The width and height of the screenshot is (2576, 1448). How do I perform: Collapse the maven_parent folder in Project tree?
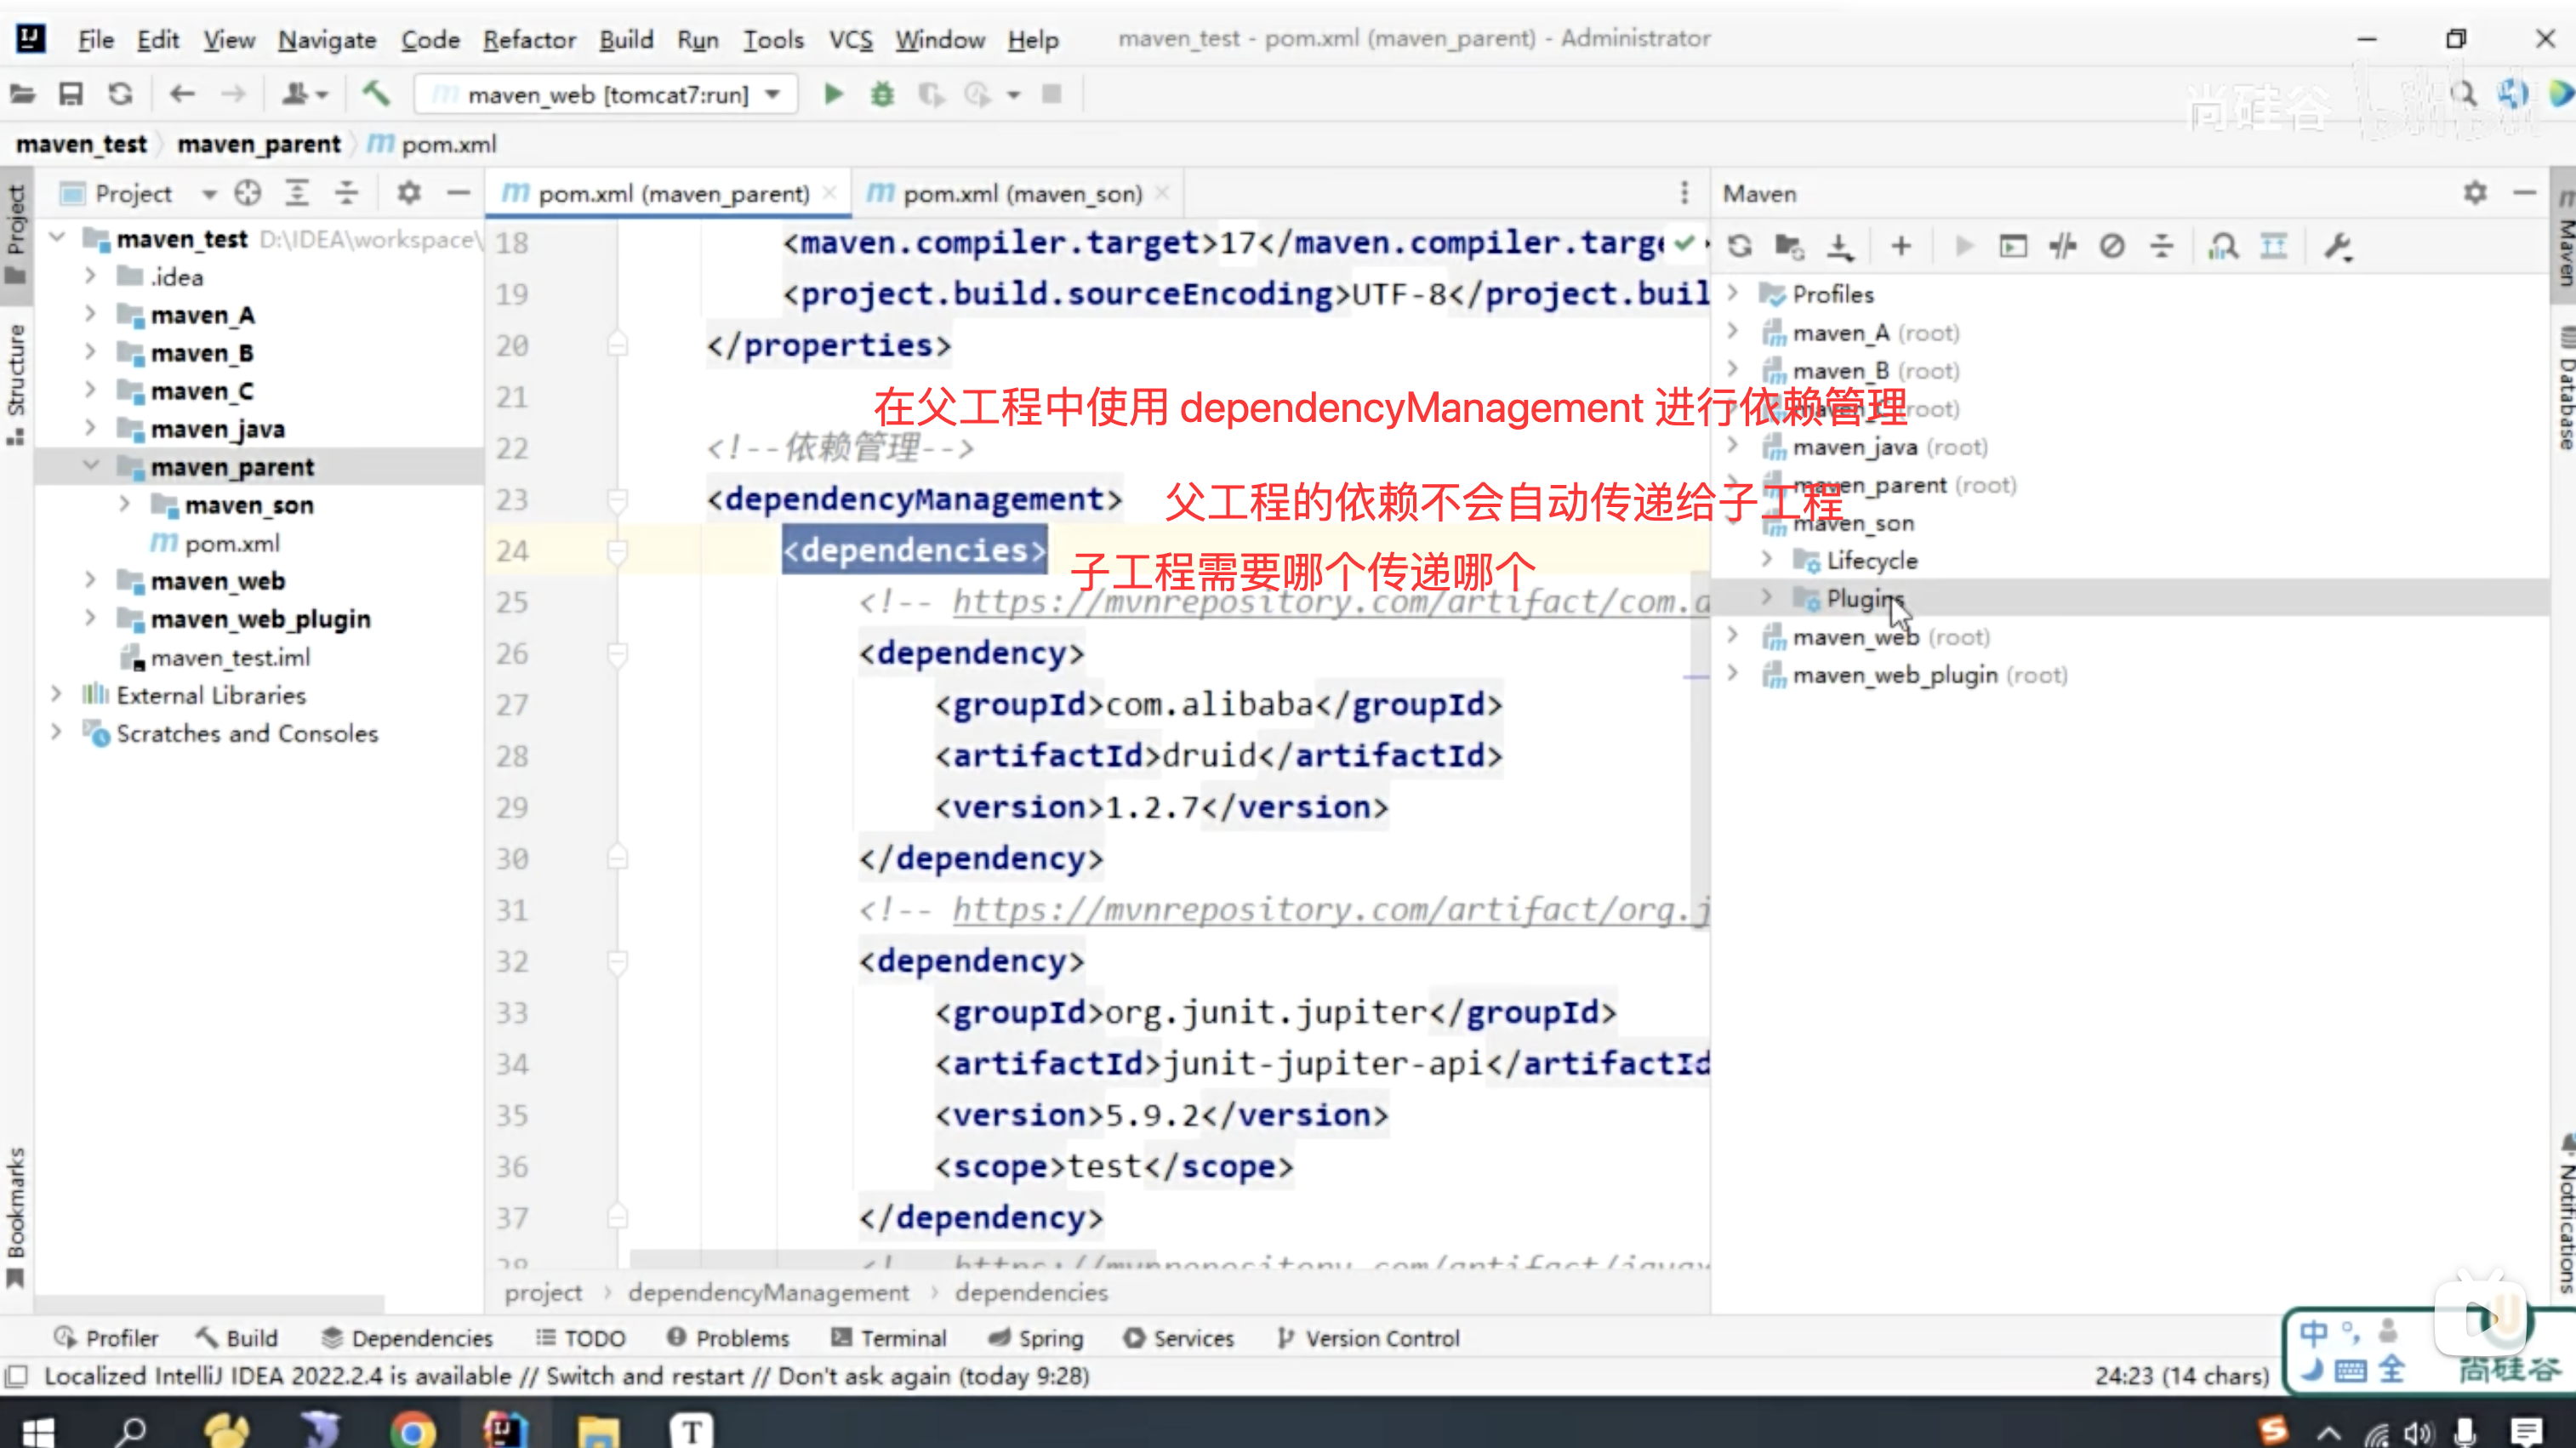pos(91,466)
